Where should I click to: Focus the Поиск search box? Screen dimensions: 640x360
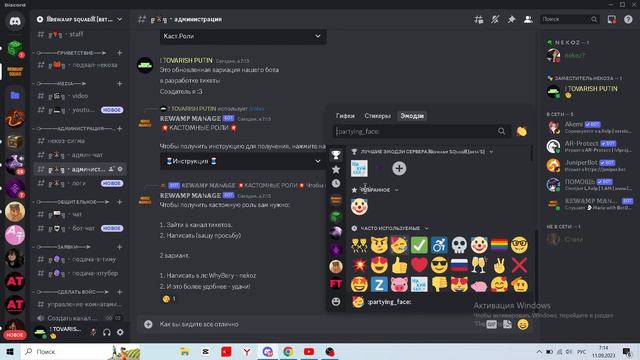click(569, 19)
